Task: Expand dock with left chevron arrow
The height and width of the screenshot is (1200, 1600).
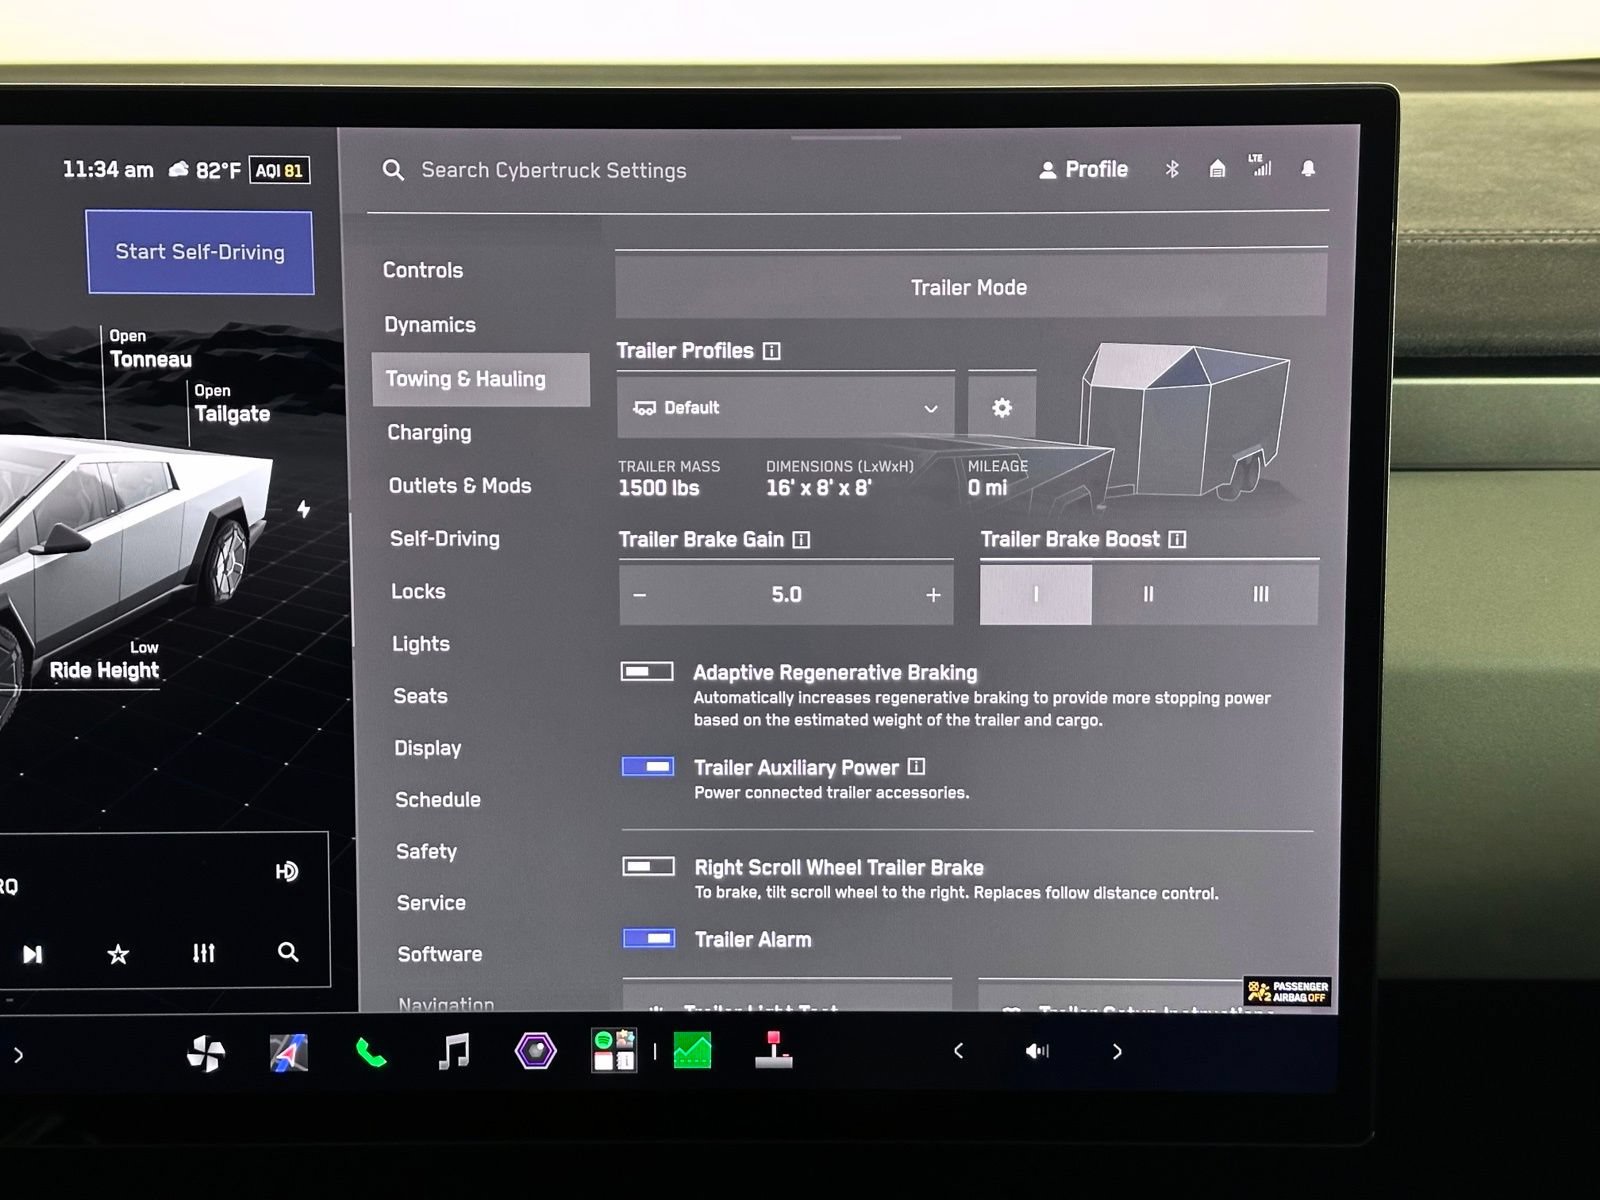Action: point(18,1054)
